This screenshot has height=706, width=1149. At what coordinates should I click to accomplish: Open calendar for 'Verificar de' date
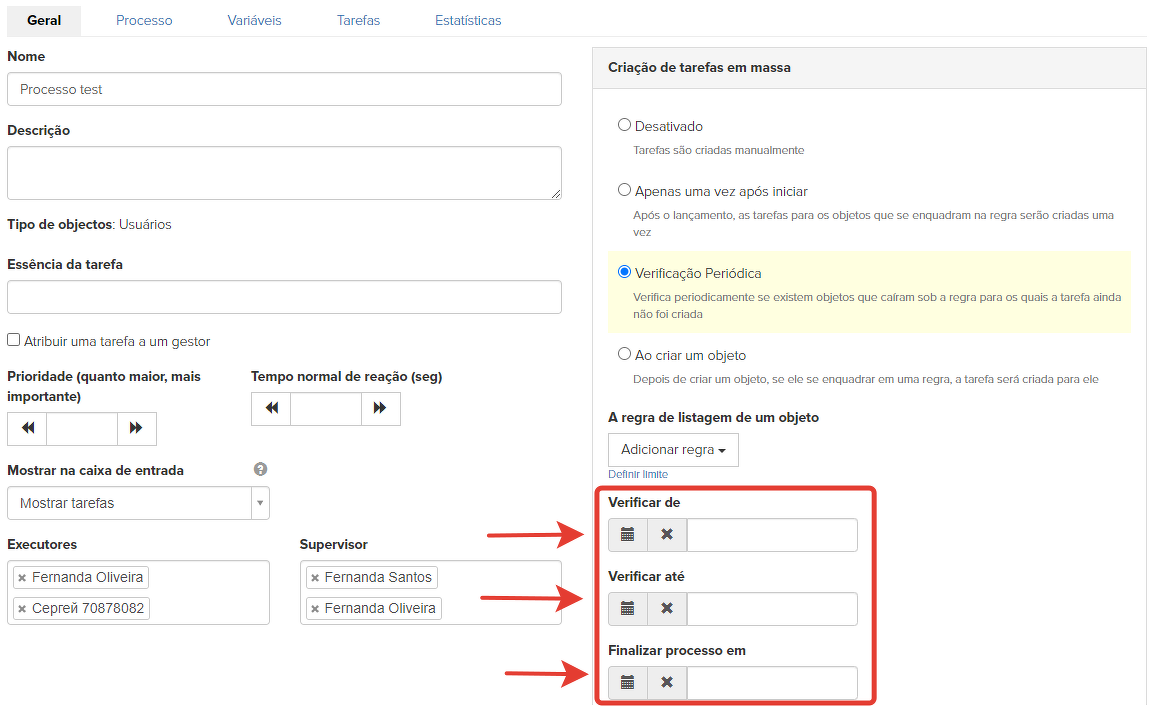(x=627, y=535)
